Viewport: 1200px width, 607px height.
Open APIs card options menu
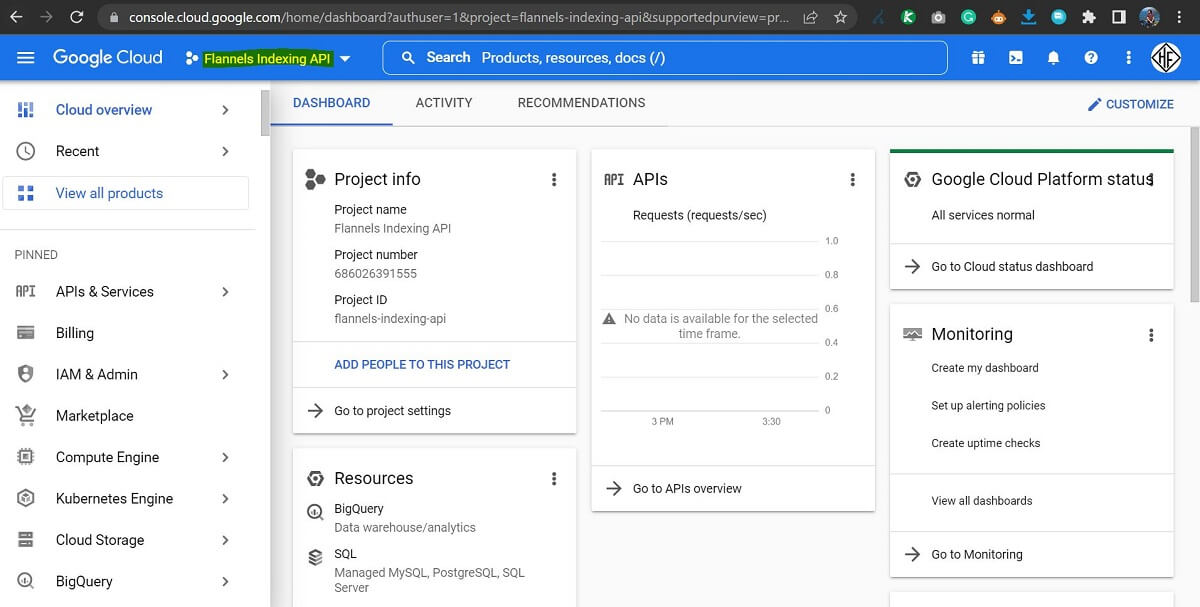(x=853, y=180)
